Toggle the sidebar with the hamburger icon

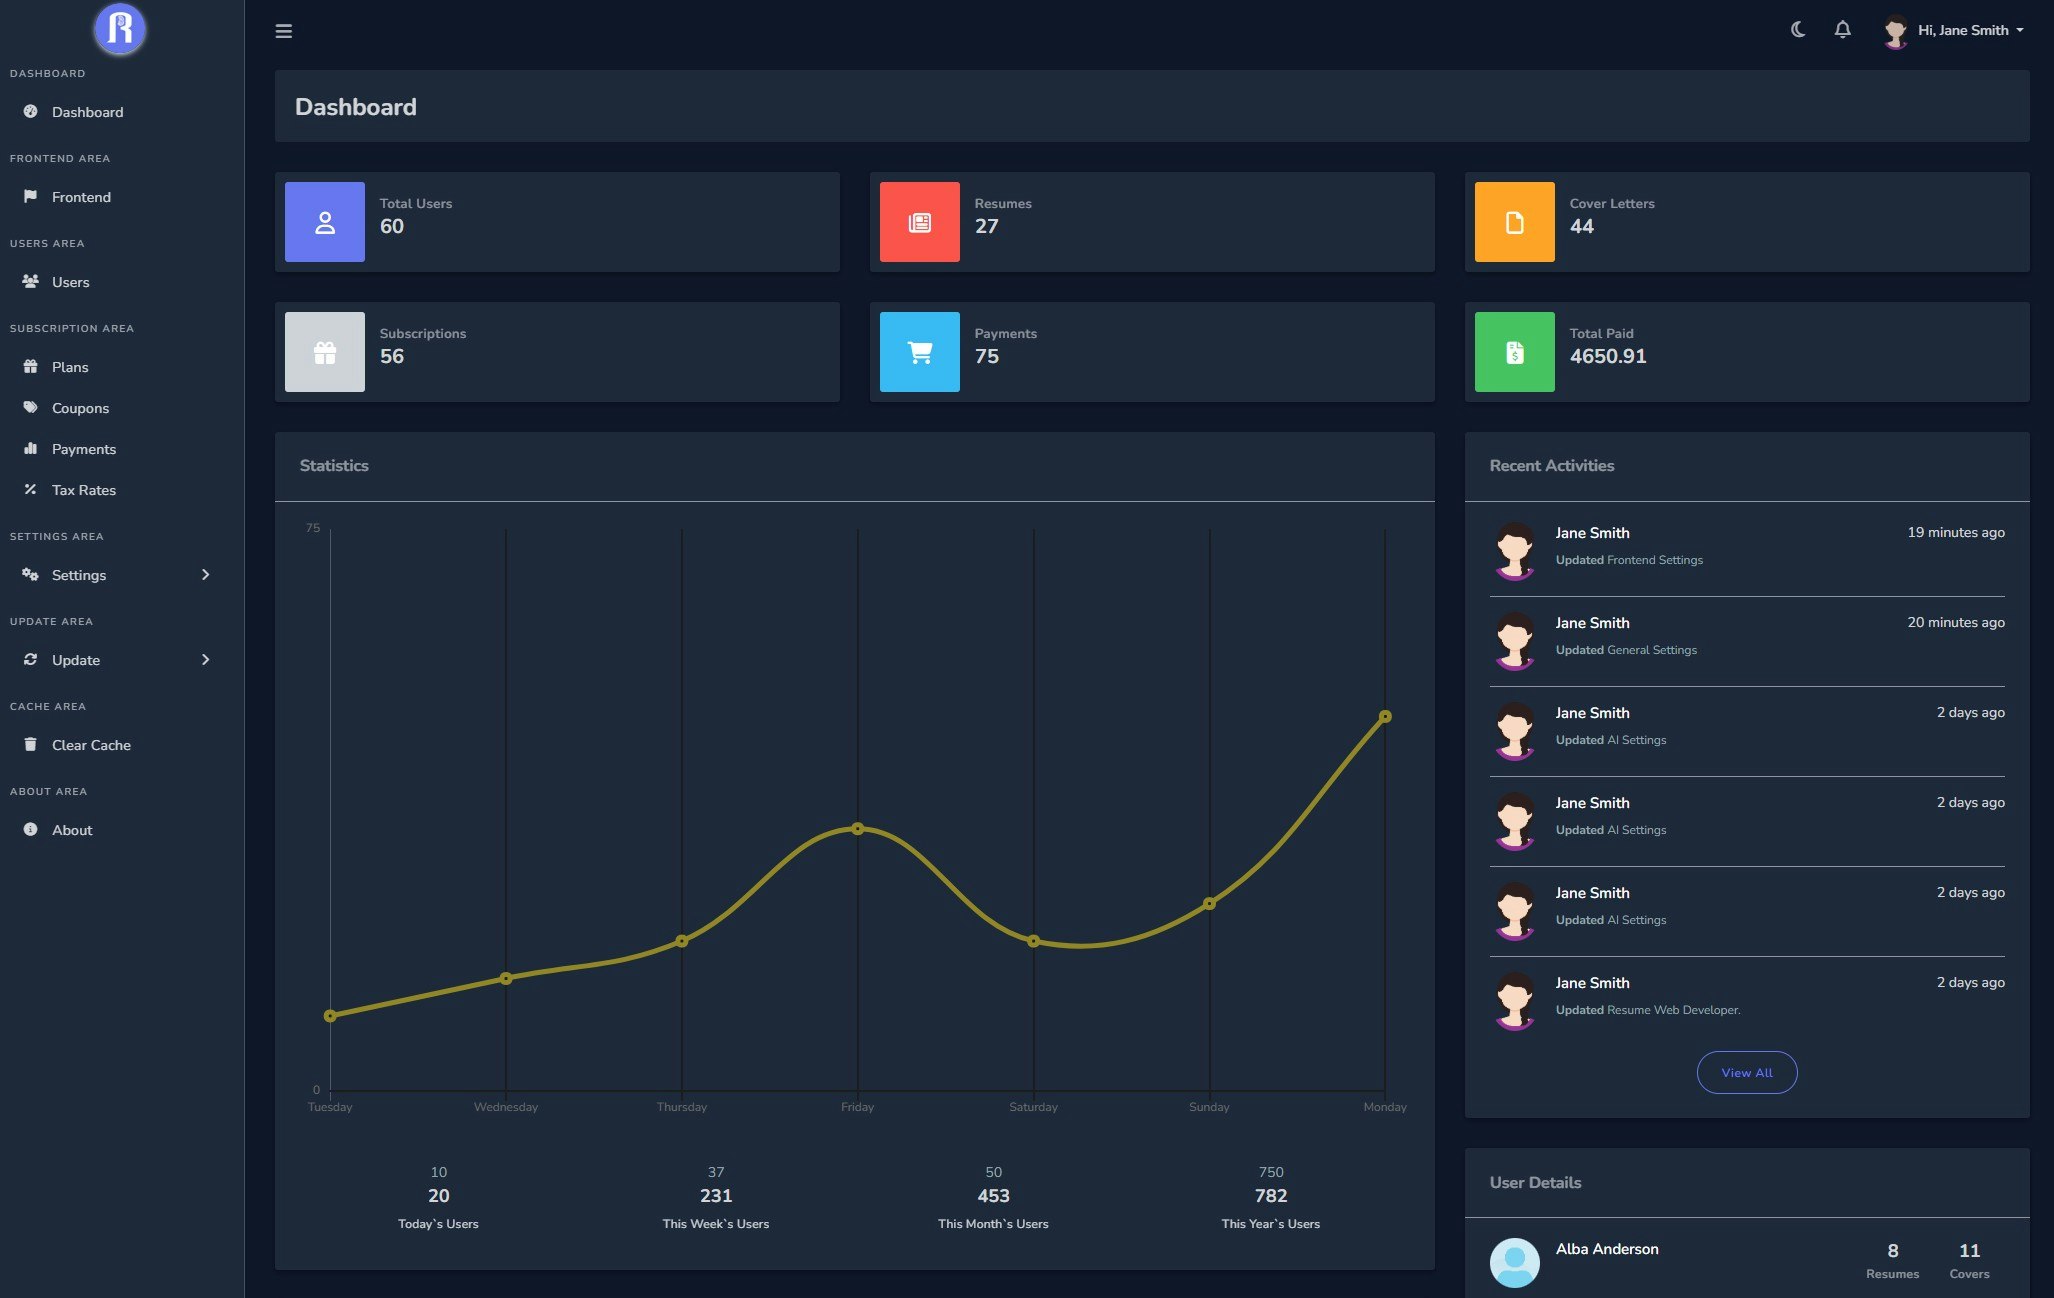pos(284,30)
